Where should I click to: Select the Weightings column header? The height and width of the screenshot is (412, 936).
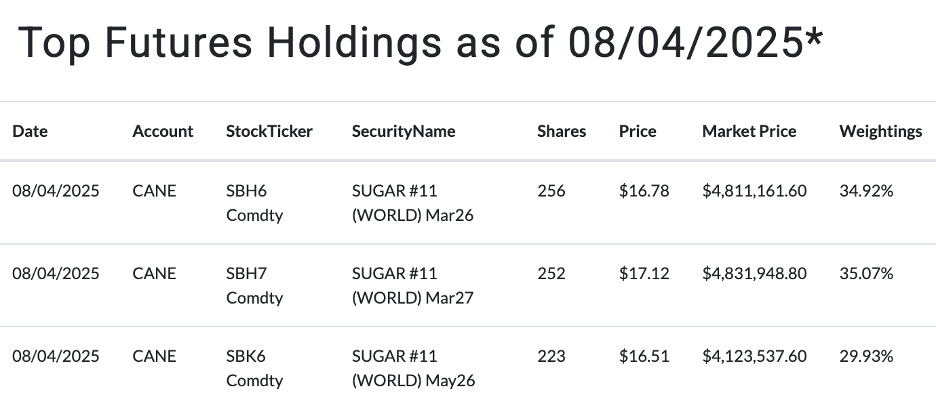pos(880,131)
